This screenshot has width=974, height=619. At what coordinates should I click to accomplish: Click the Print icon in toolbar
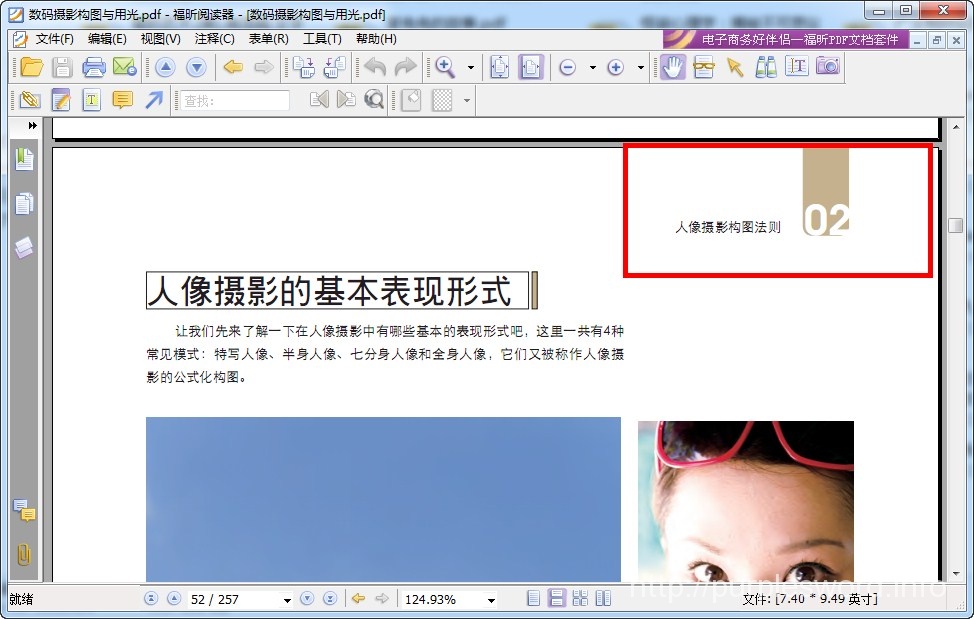pyautogui.click(x=93, y=67)
